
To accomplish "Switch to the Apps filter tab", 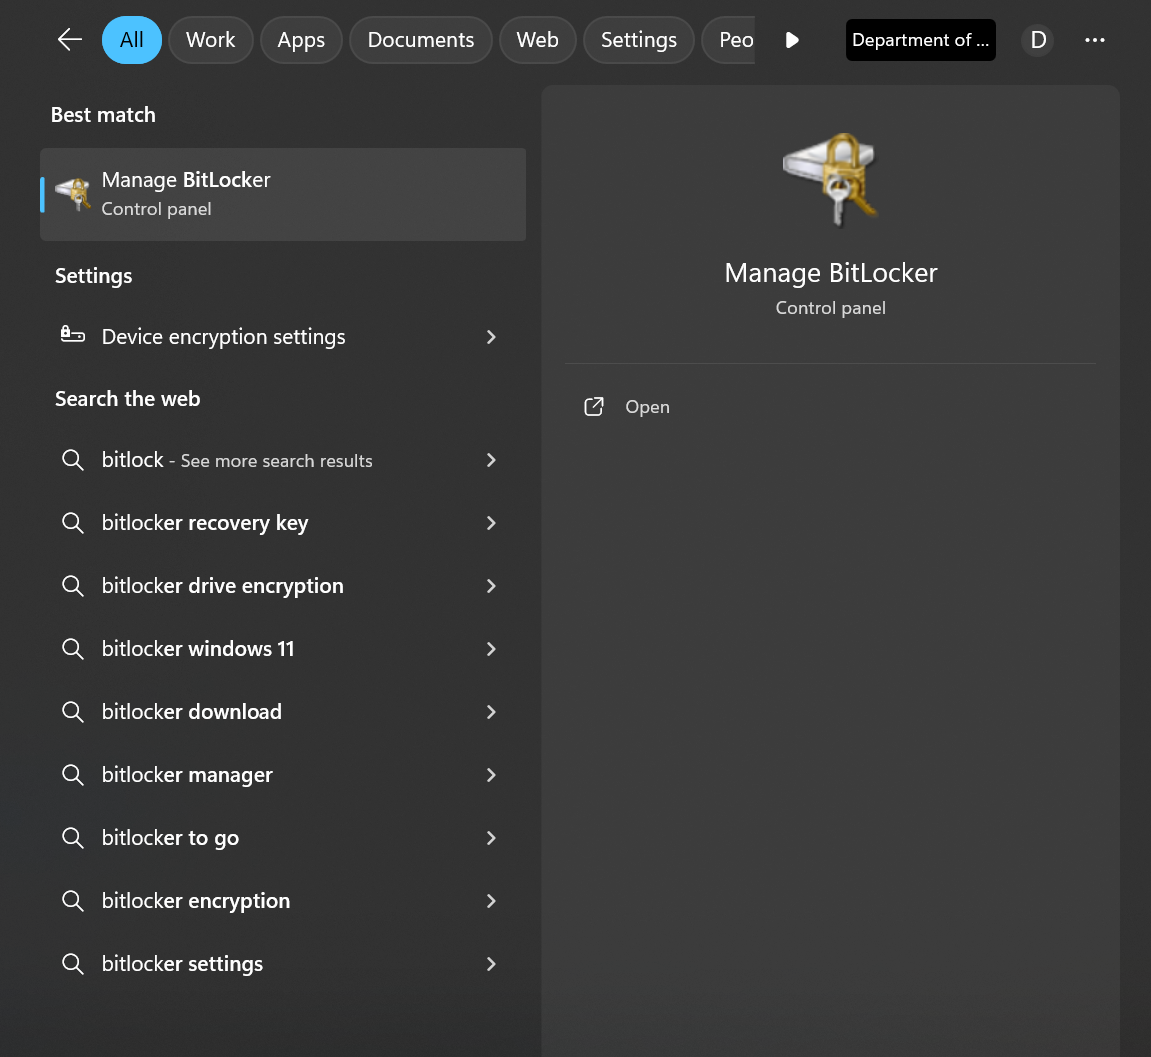I will [301, 40].
